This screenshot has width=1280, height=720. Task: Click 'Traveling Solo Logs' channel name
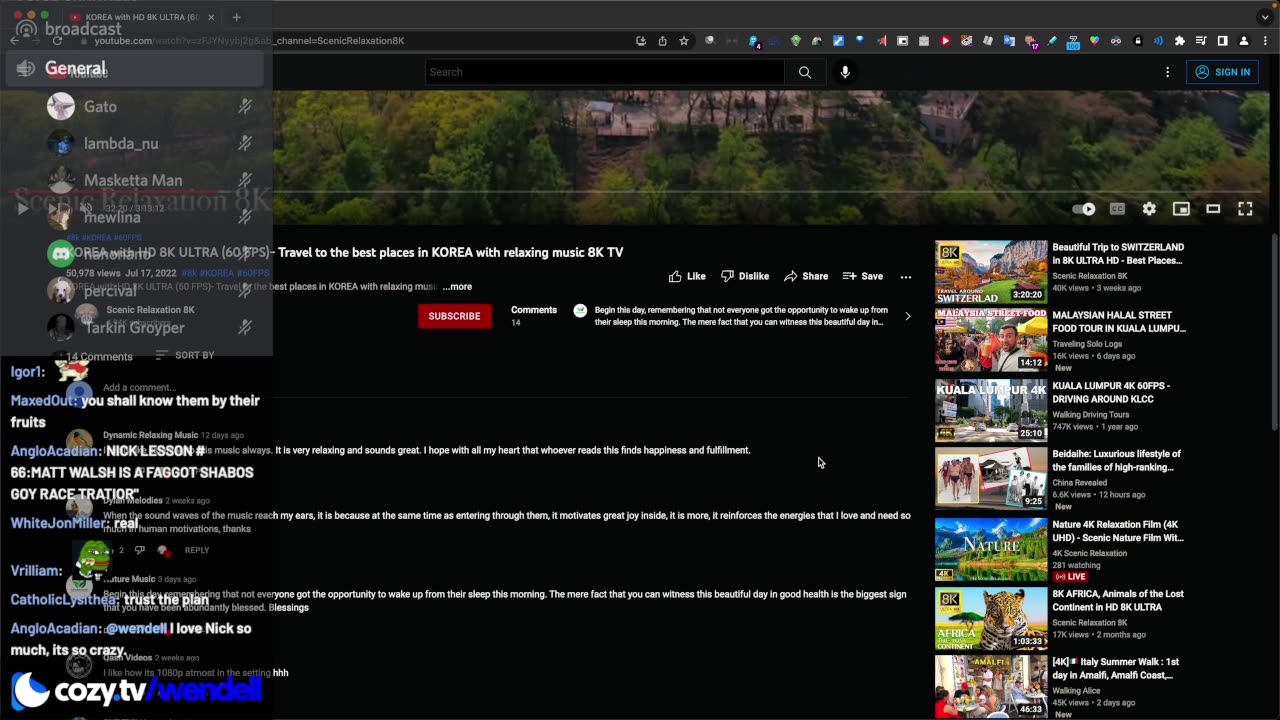pyautogui.click(x=1087, y=344)
